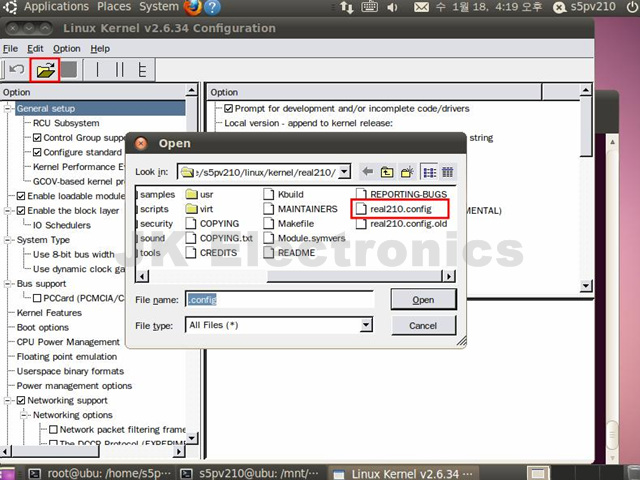
Task: Collapse the Networking options tree node
Action: point(24,415)
